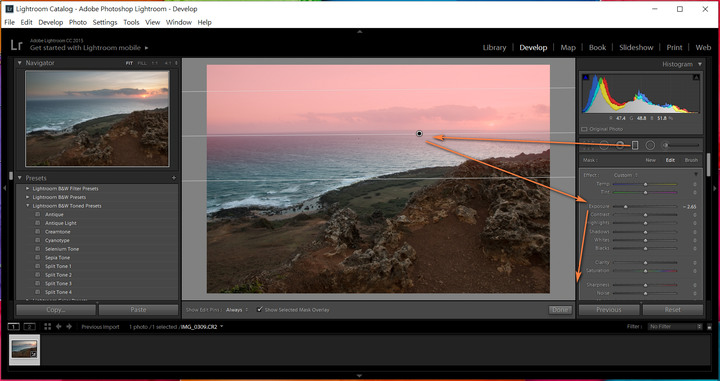Click the graduated filter edit pin on photo
The width and height of the screenshot is (720, 381).
[419, 134]
